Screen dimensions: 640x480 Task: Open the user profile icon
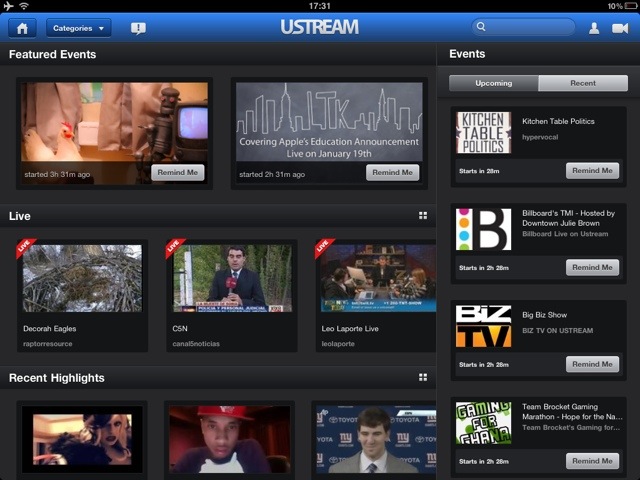[594, 28]
